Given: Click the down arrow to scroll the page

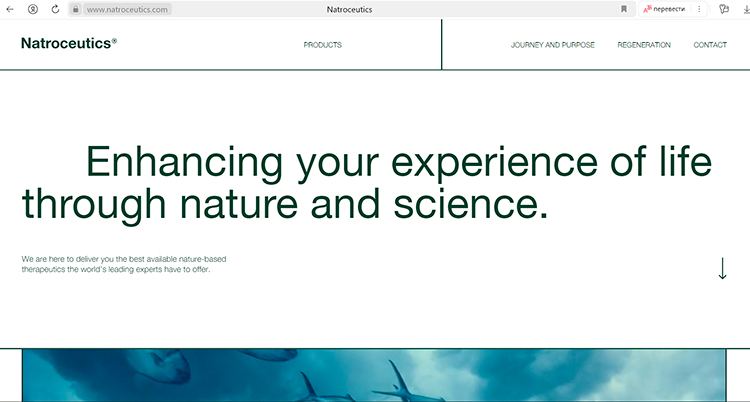Looking at the screenshot, I should [722, 268].
